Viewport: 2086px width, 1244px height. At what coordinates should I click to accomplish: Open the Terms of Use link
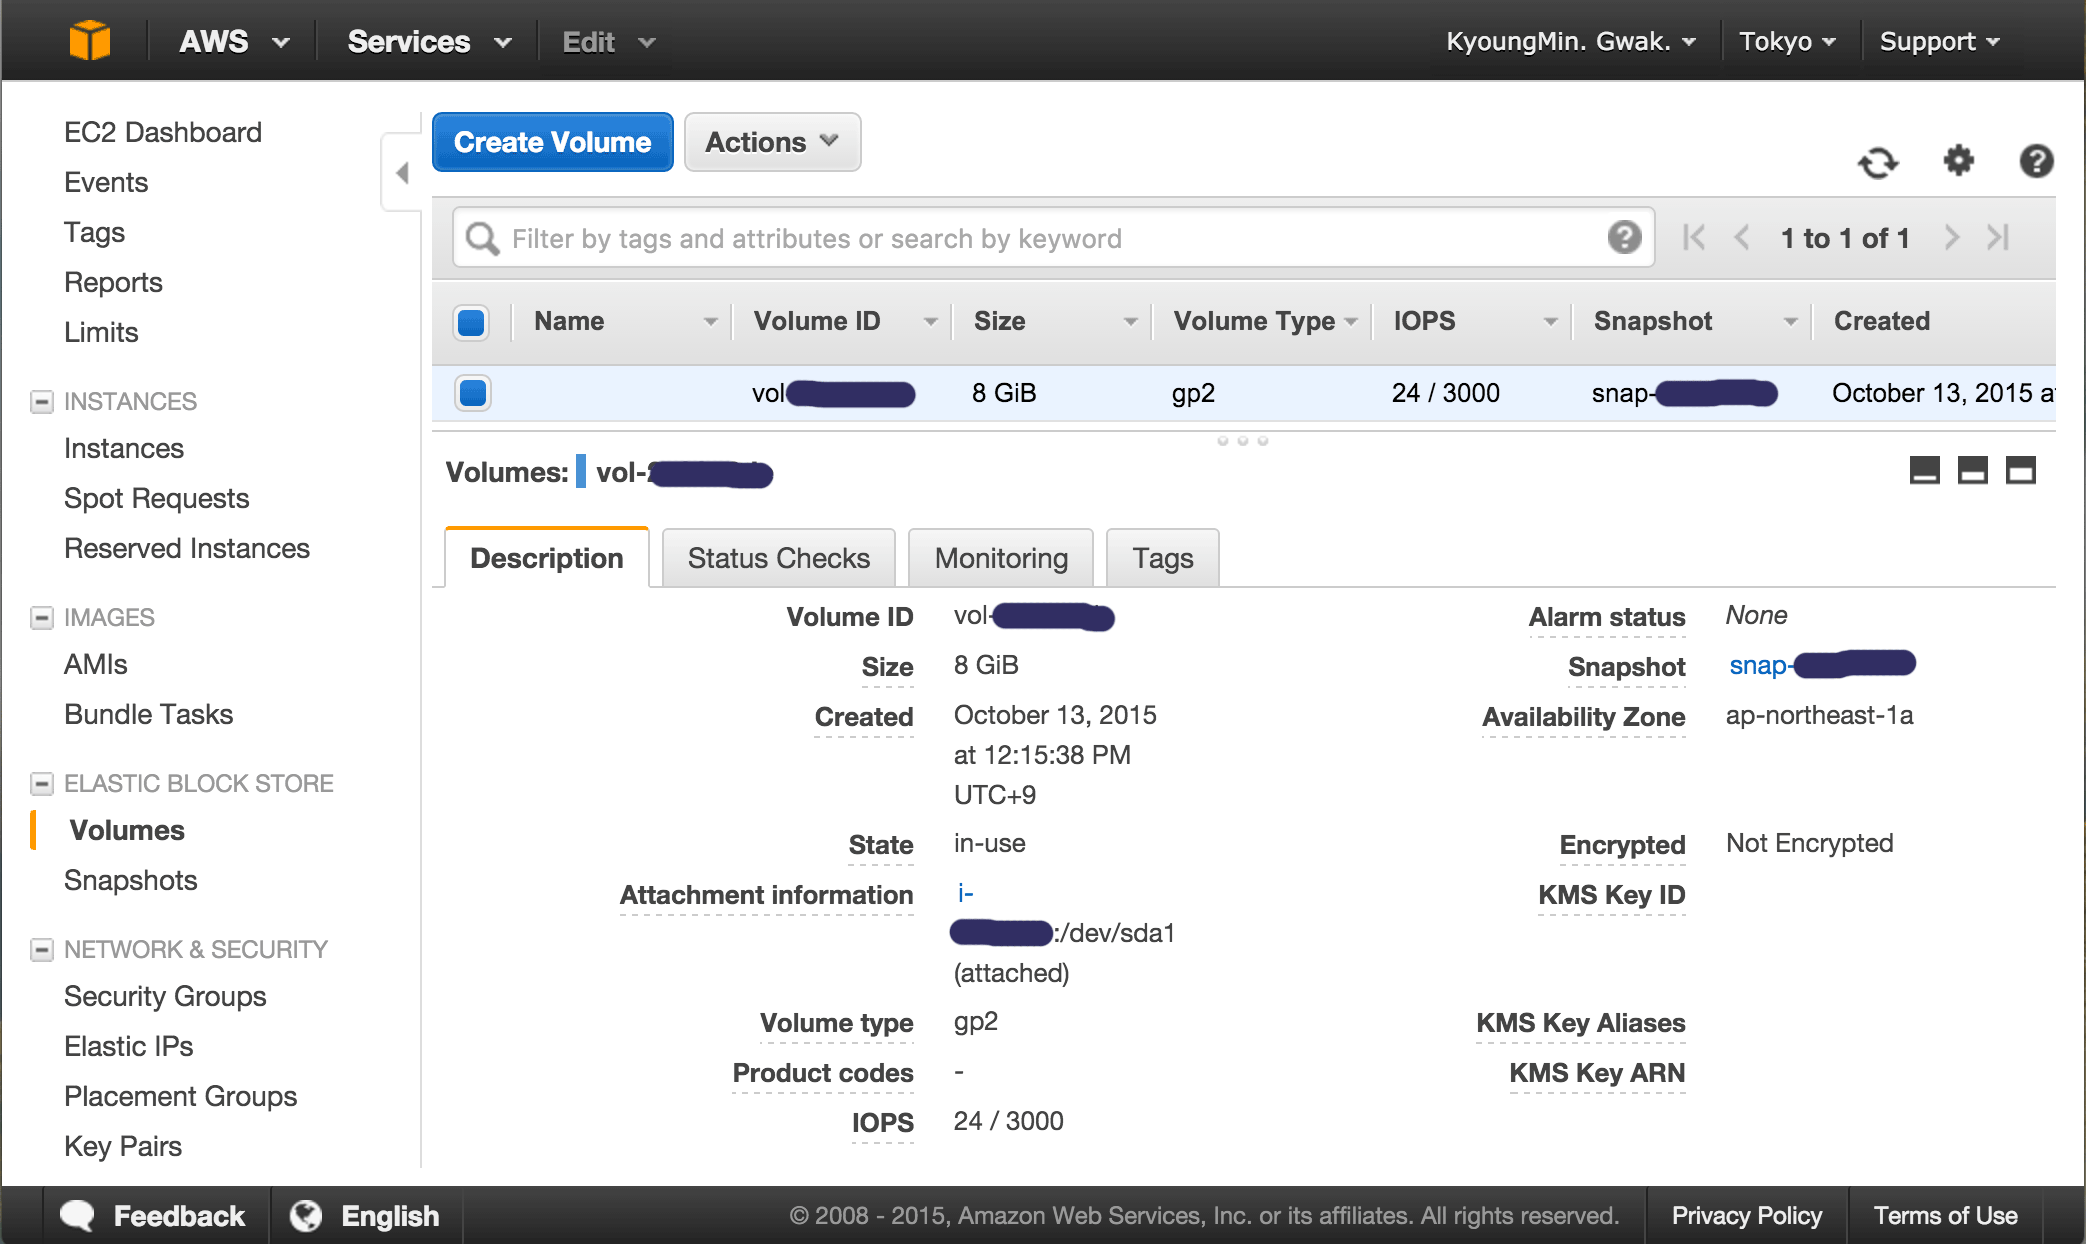click(x=1945, y=1215)
